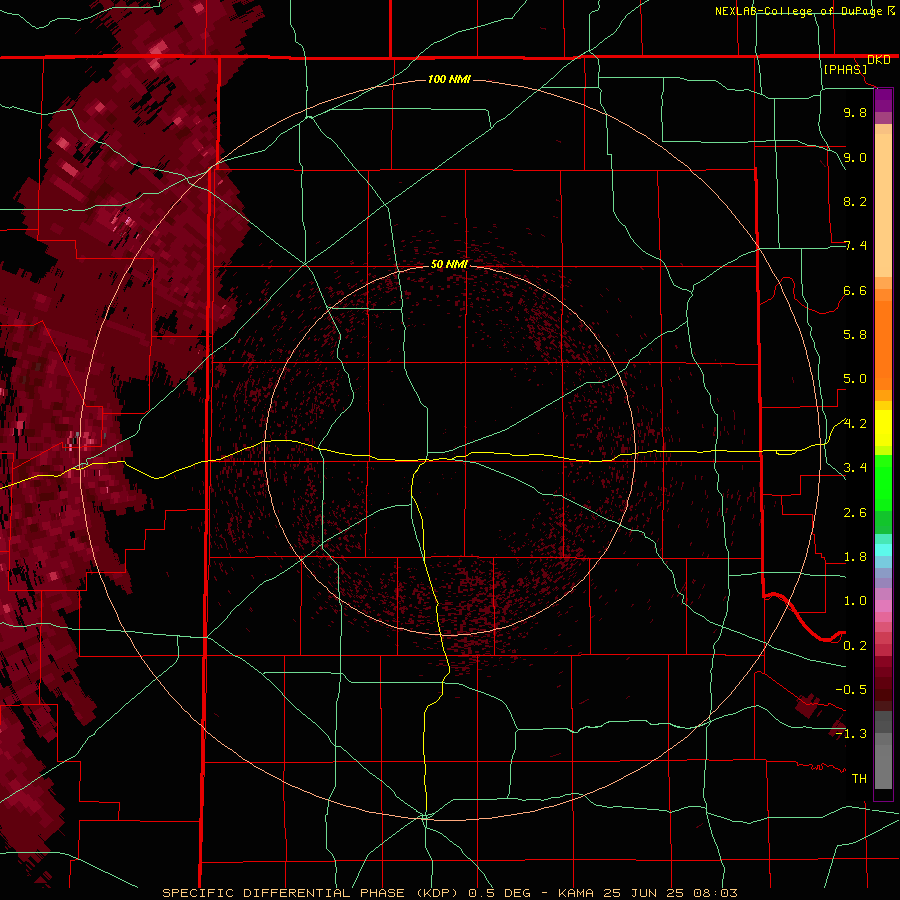The width and height of the screenshot is (900, 900).
Task: Pick the peach segment of the color bar
Action: (x=883, y=205)
